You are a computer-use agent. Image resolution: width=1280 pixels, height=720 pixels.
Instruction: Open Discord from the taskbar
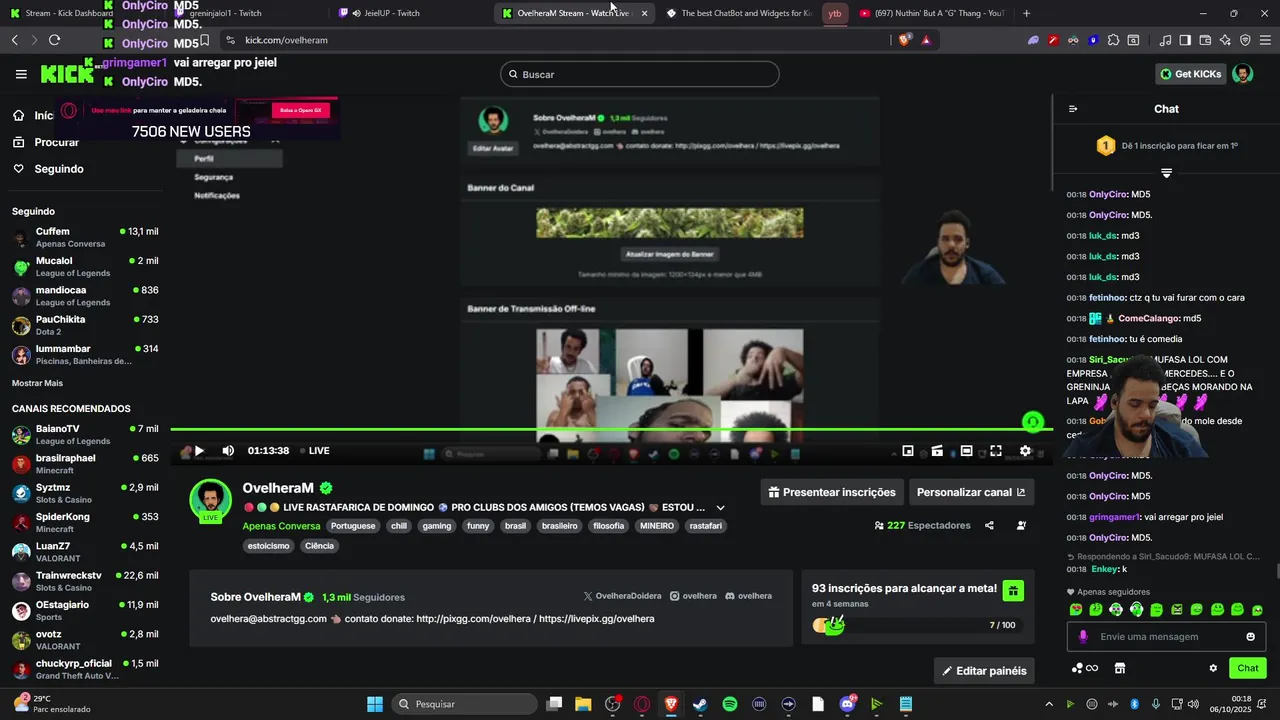pos(848,704)
